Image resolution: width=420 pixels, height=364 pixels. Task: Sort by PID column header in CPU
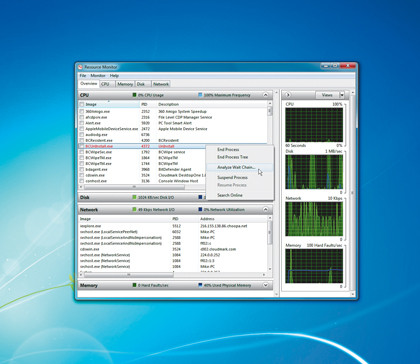click(144, 104)
